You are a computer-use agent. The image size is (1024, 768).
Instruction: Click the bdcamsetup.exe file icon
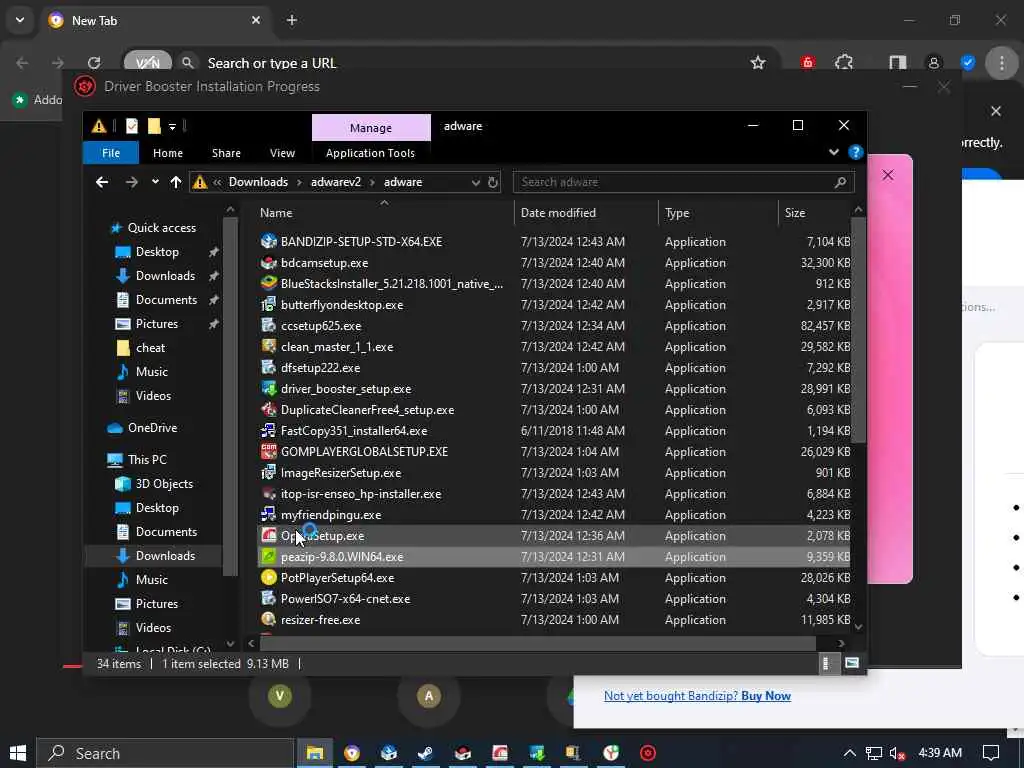268,263
